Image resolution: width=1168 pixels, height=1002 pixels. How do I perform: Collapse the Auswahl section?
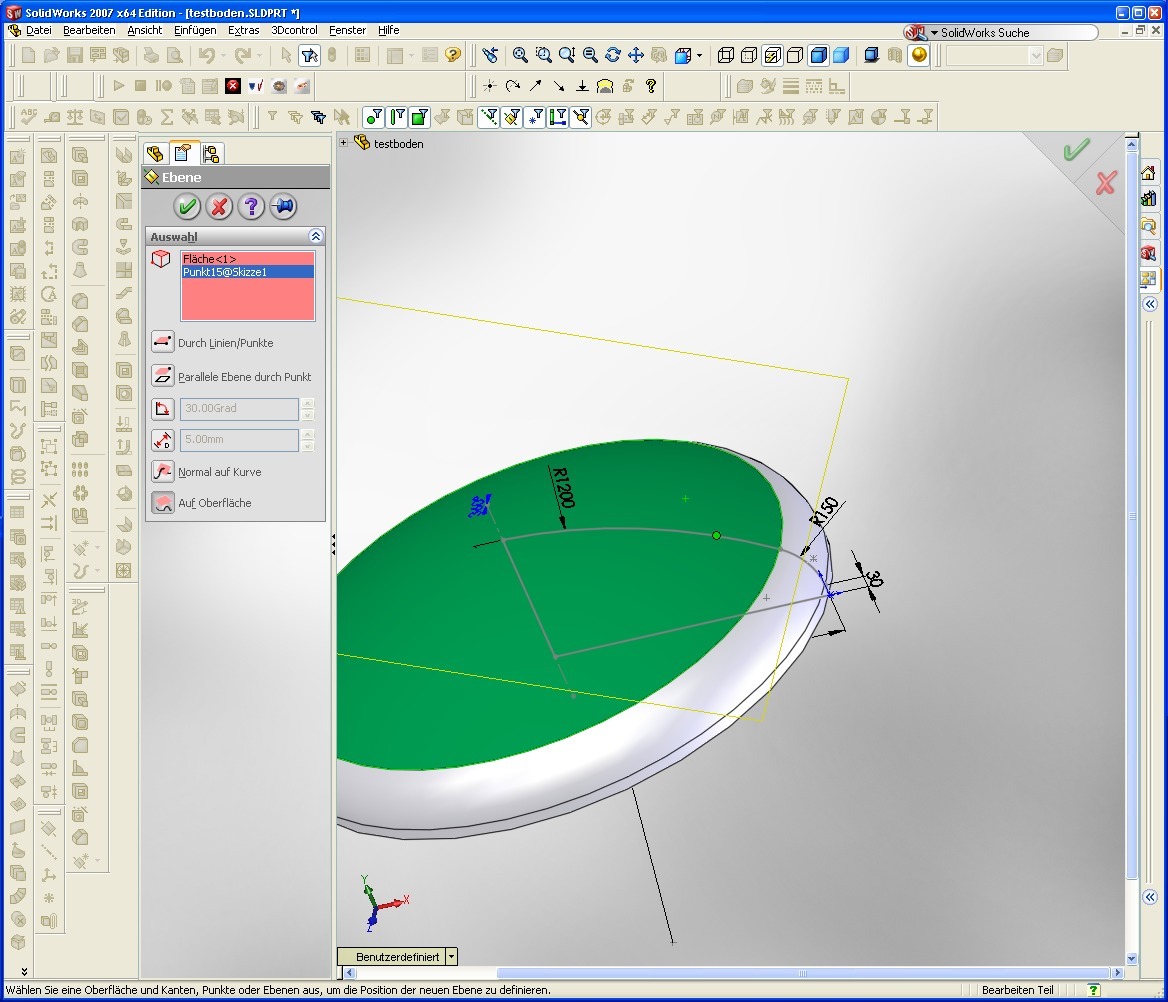coord(316,237)
